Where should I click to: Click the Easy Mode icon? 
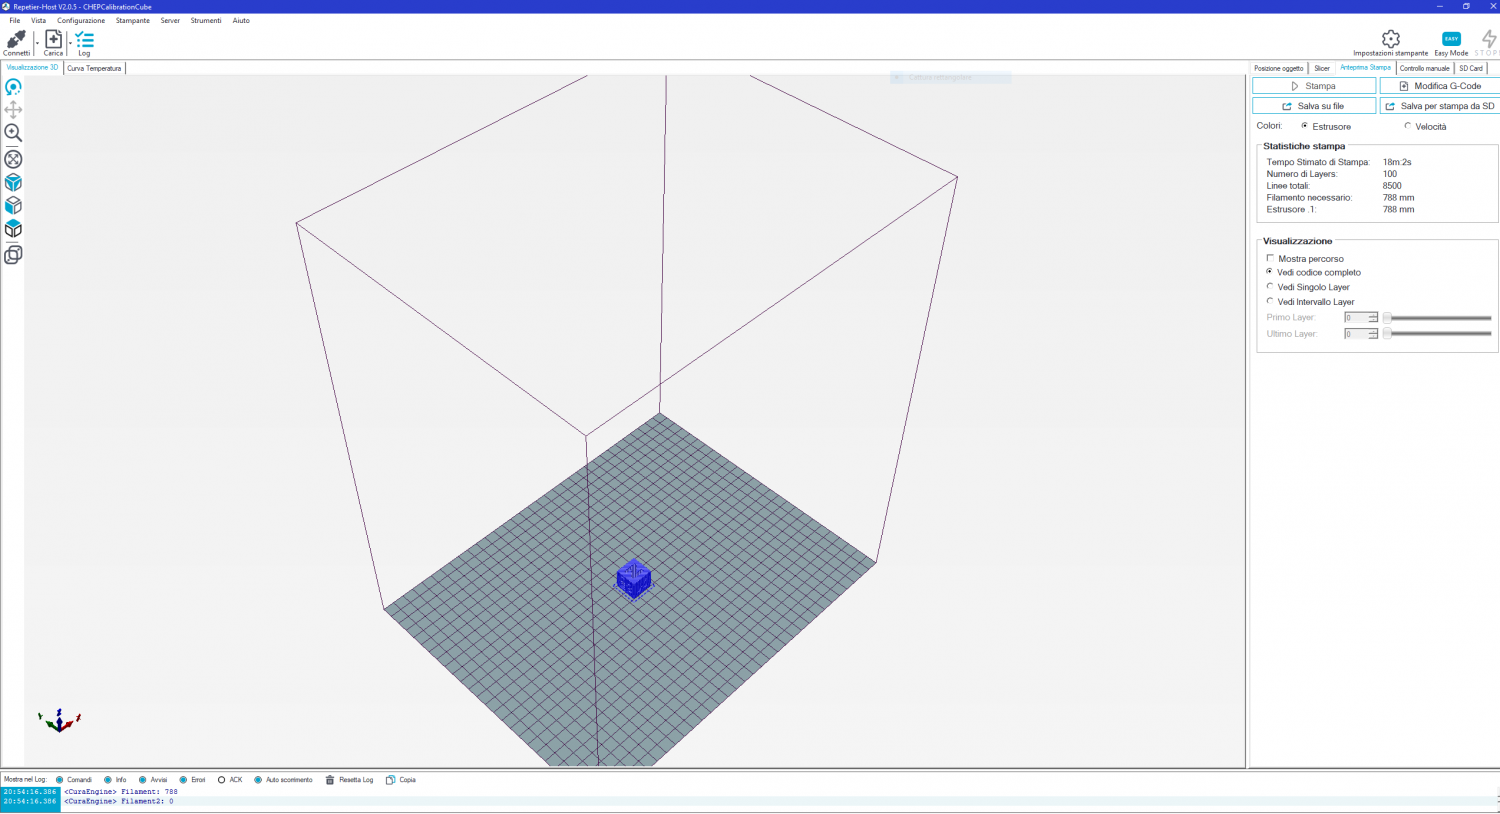click(1451, 39)
